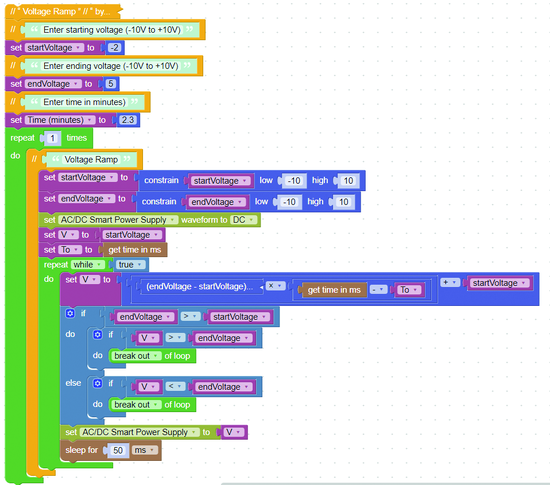550x485 pixels.
Task: Click the collapsed Voltage Ramp comment block header
Action: (x=63, y=12)
